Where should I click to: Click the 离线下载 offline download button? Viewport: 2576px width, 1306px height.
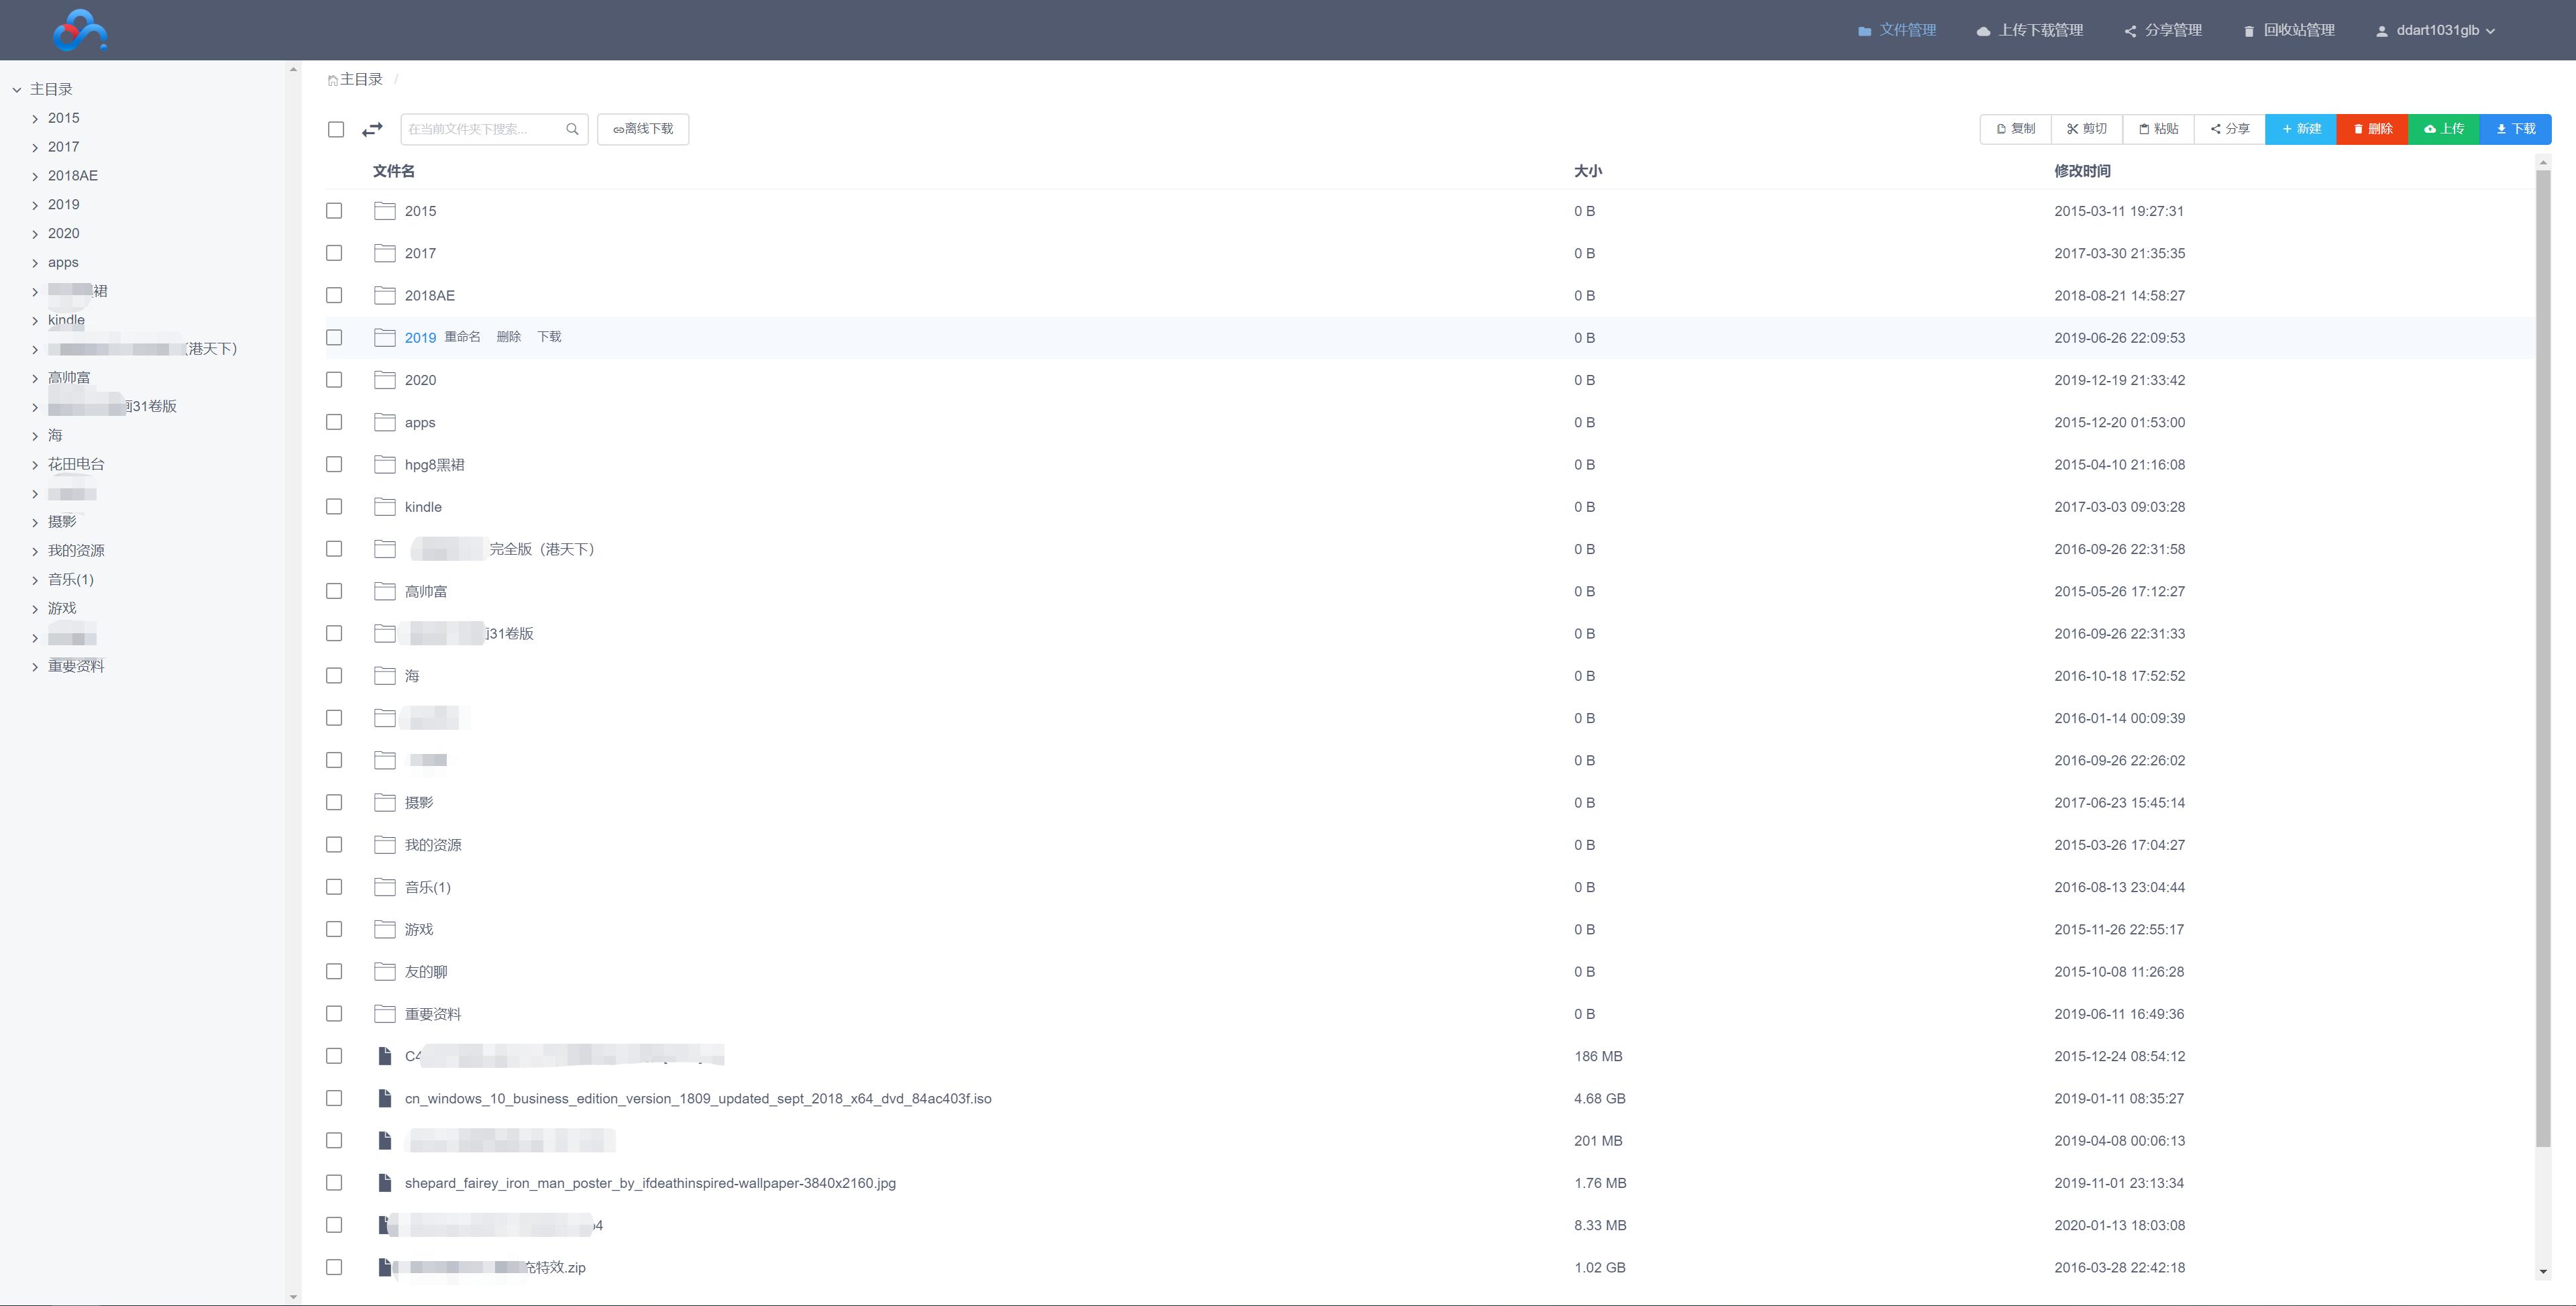coord(643,129)
